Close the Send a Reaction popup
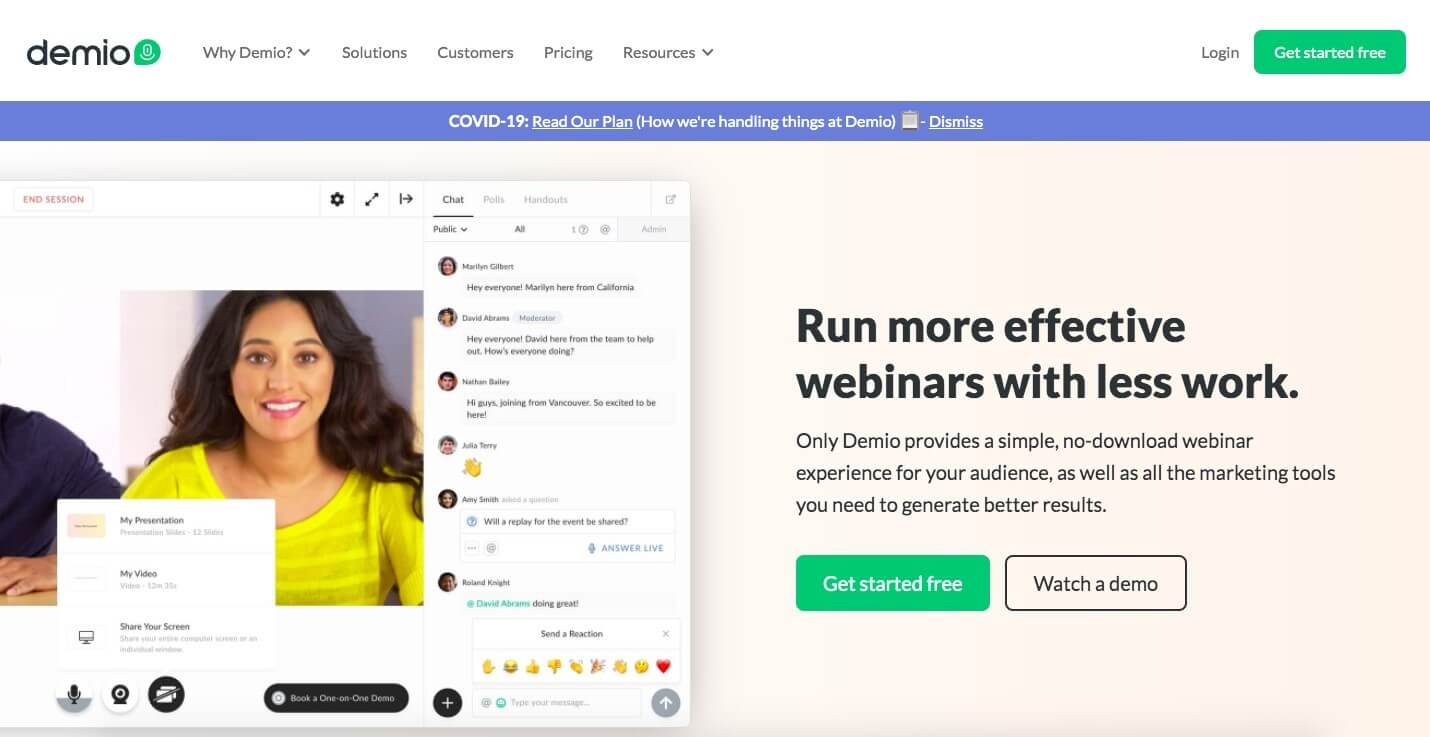 [666, 634]
